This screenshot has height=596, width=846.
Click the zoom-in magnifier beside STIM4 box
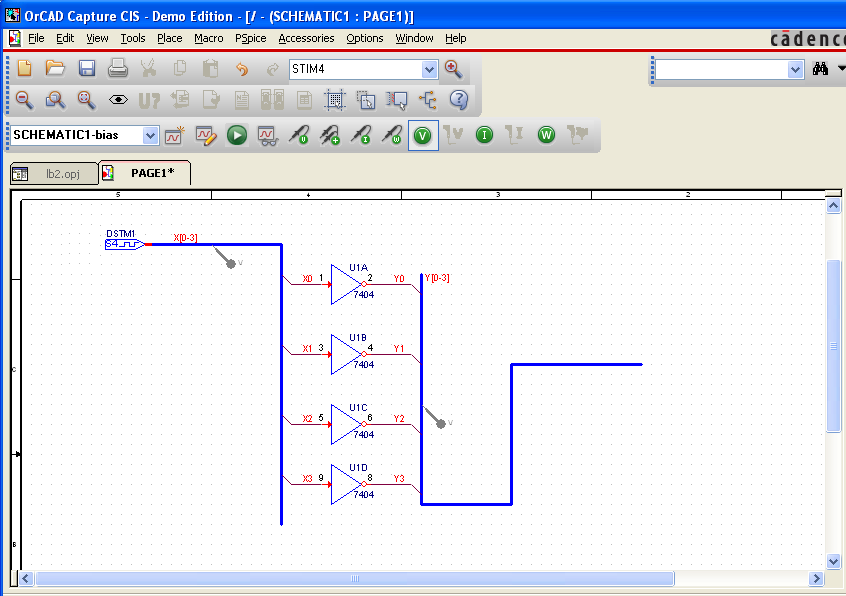[x=453, y=68]
